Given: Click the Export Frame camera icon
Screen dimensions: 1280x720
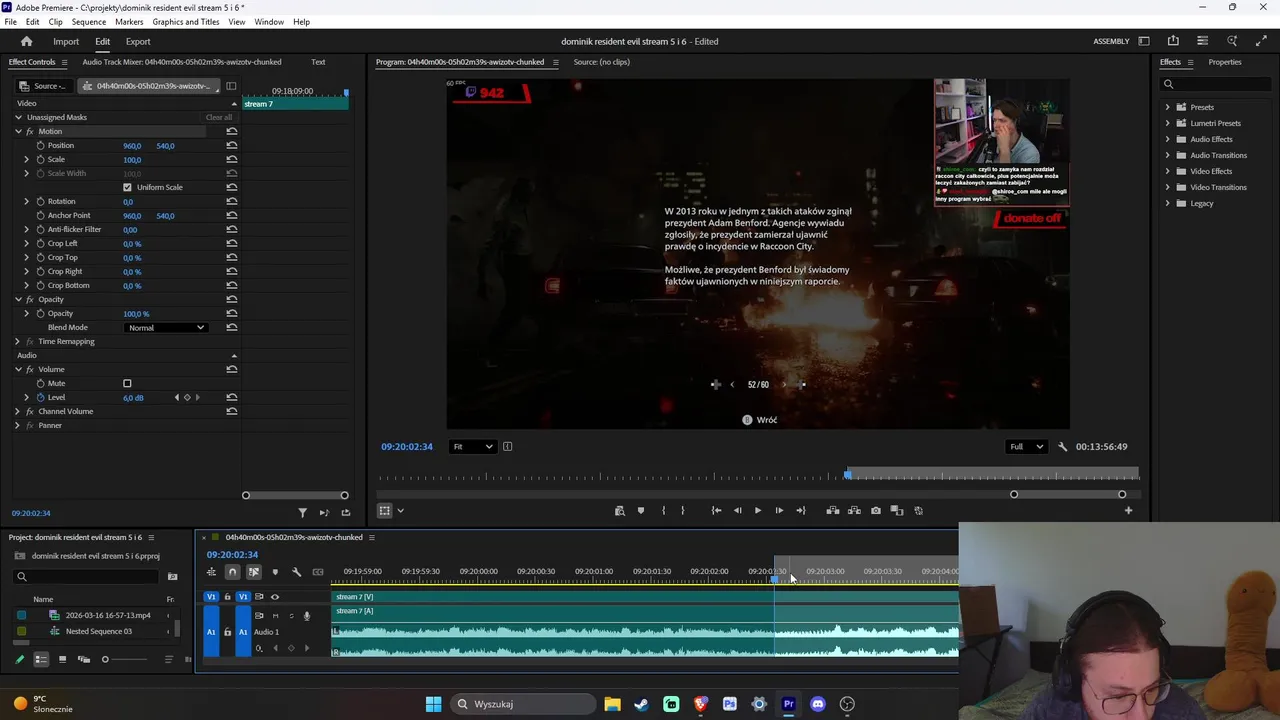Looking at the screenshot, I should (x=876, y=511).
